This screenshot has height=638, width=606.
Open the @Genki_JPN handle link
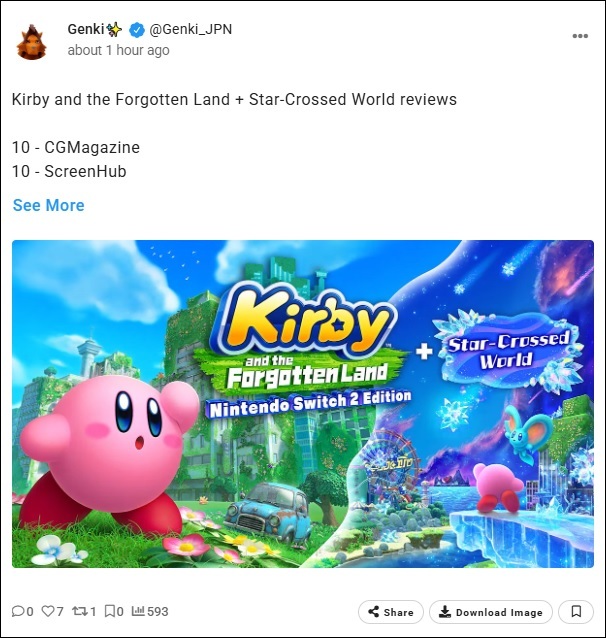tap(190, 30)
